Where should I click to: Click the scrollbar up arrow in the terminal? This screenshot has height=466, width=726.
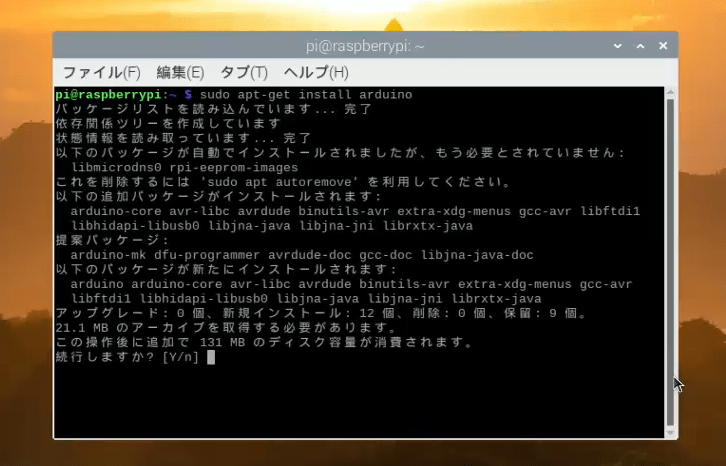670,93
